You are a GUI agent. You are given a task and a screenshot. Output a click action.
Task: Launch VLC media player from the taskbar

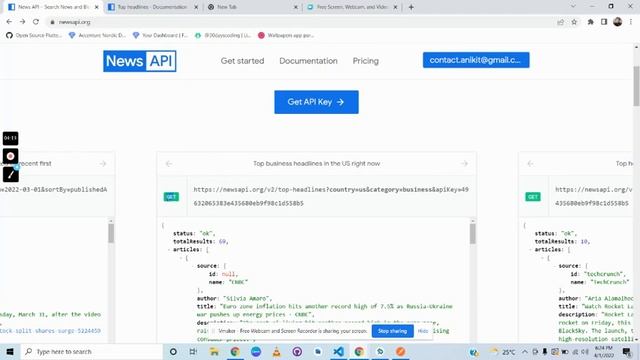pyautogui.click(x=276, y=351)
